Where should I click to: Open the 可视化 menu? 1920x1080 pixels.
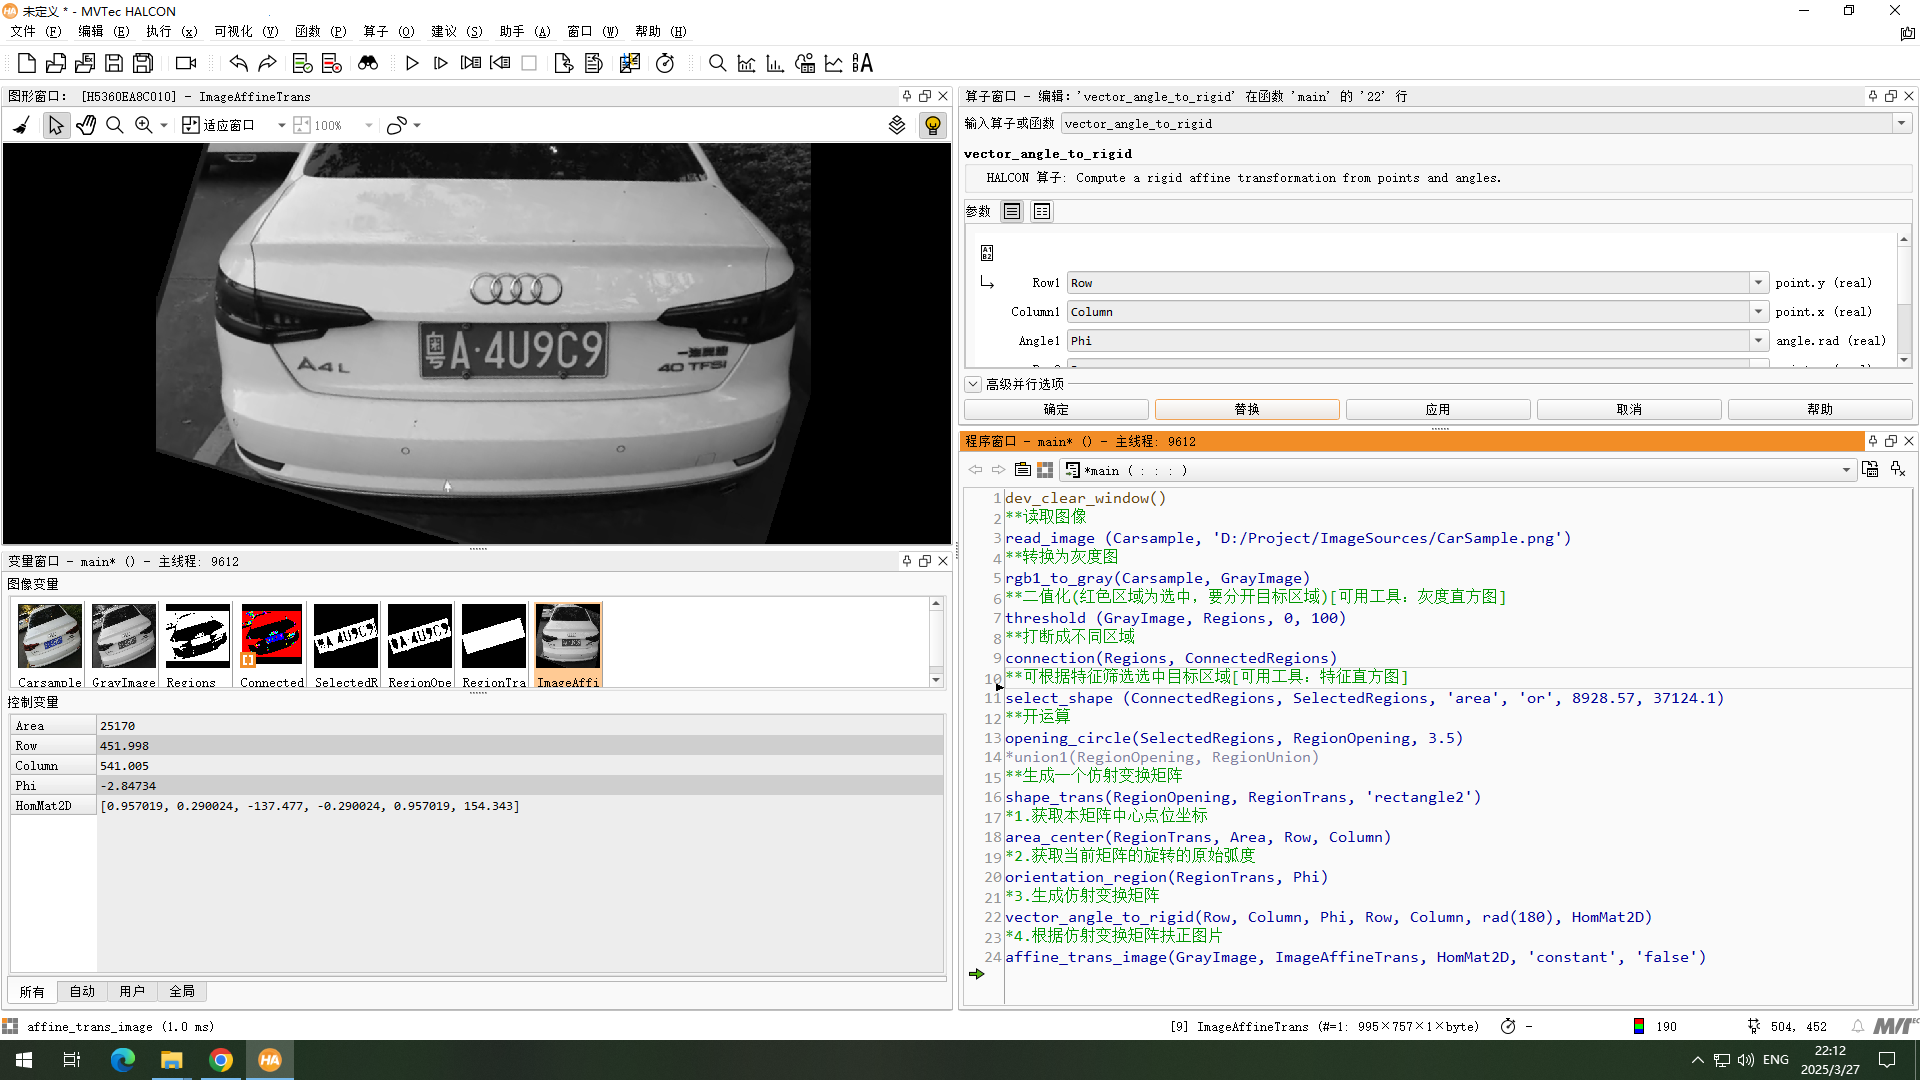[x=246, y=31]
